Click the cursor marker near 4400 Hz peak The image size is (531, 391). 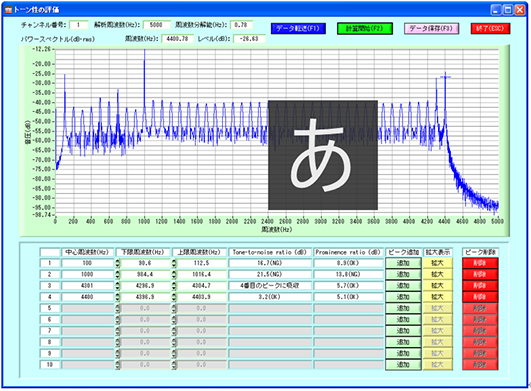[x=445, y=77]
